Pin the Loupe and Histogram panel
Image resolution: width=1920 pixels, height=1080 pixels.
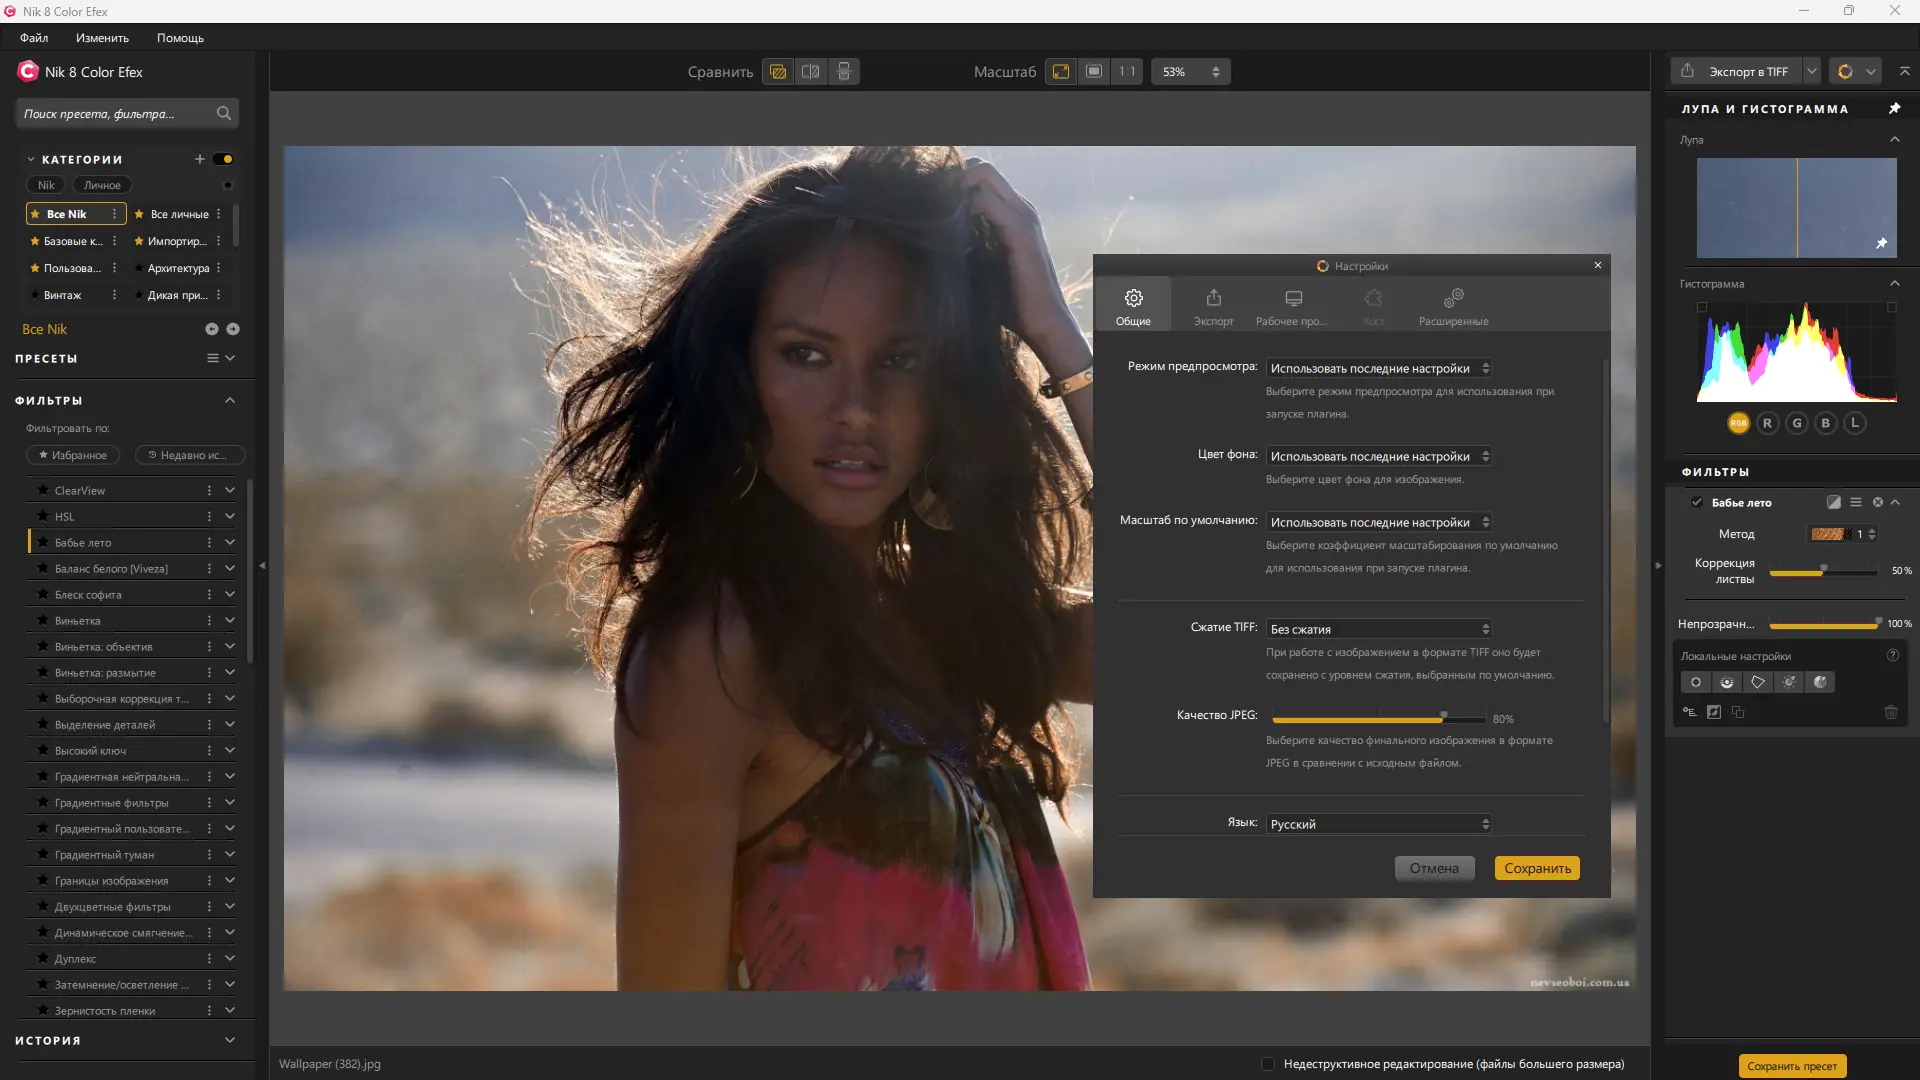[x=1894, y=108]
